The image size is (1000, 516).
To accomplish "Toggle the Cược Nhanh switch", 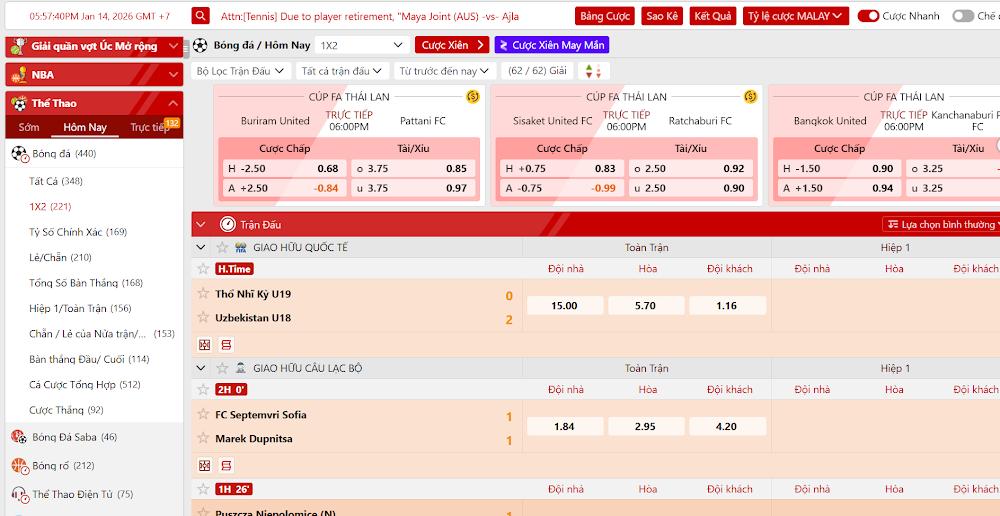I will 868,16.
